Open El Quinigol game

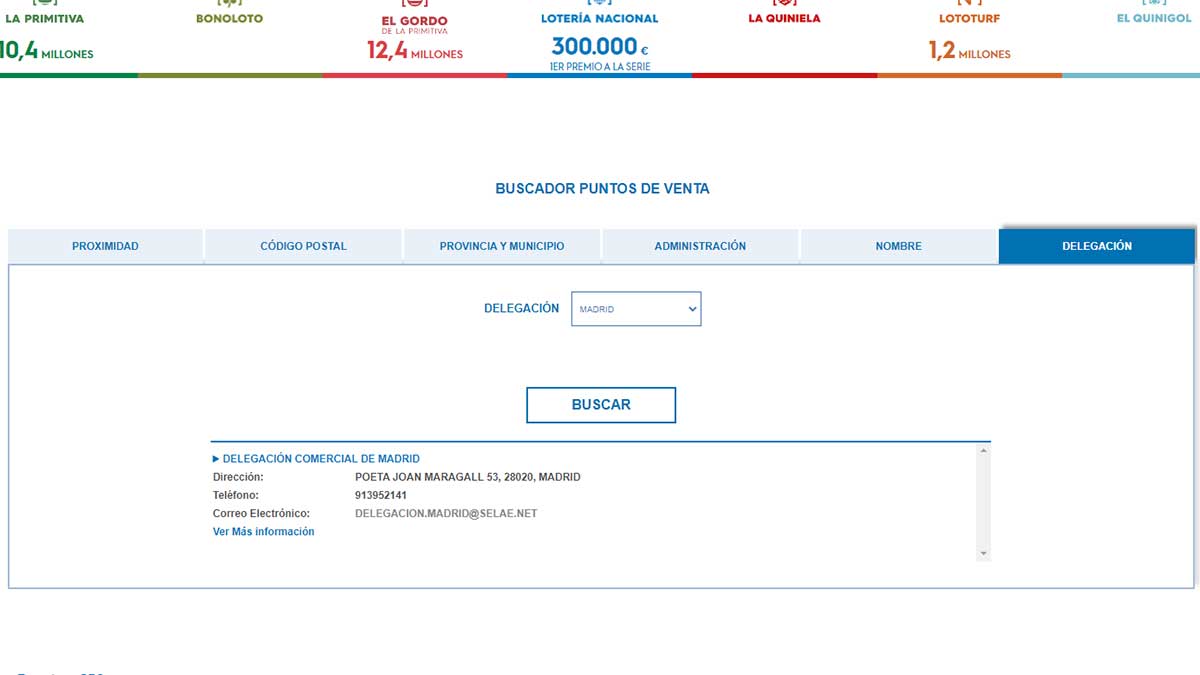[1154, 19]
